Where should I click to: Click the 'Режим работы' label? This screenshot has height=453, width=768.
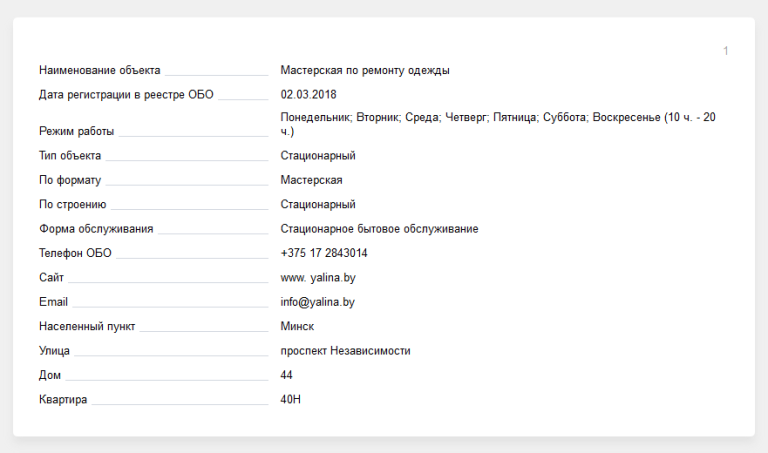[76, 131]
